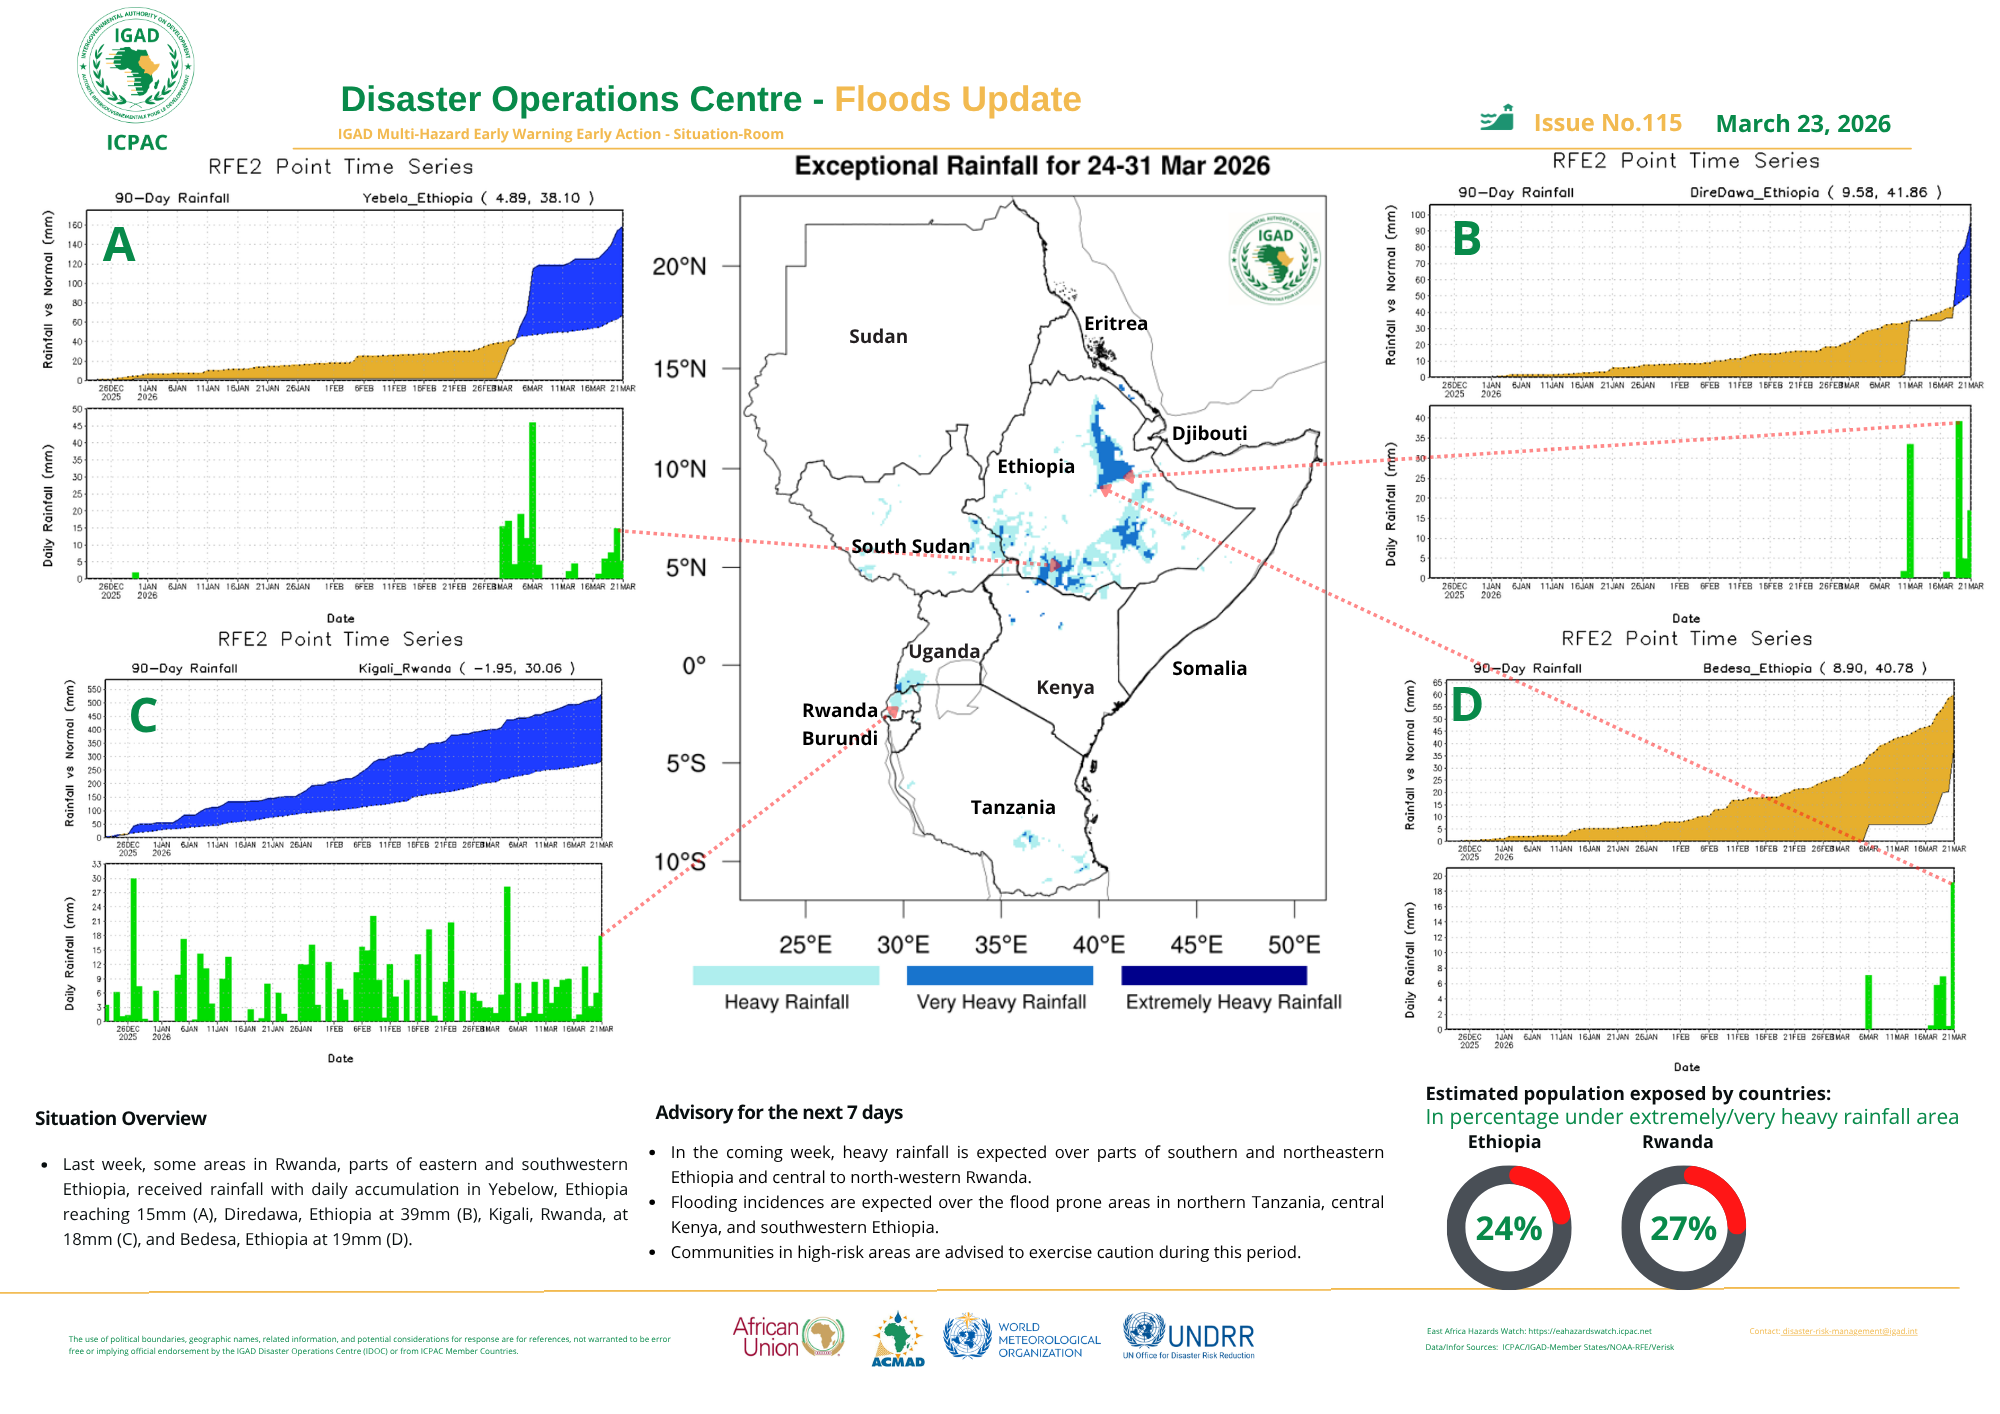Click the Ethiopia 24% donut chart
Image resolution: width=2000 pixels, height=1414 pixels.
point(1508,1227)
